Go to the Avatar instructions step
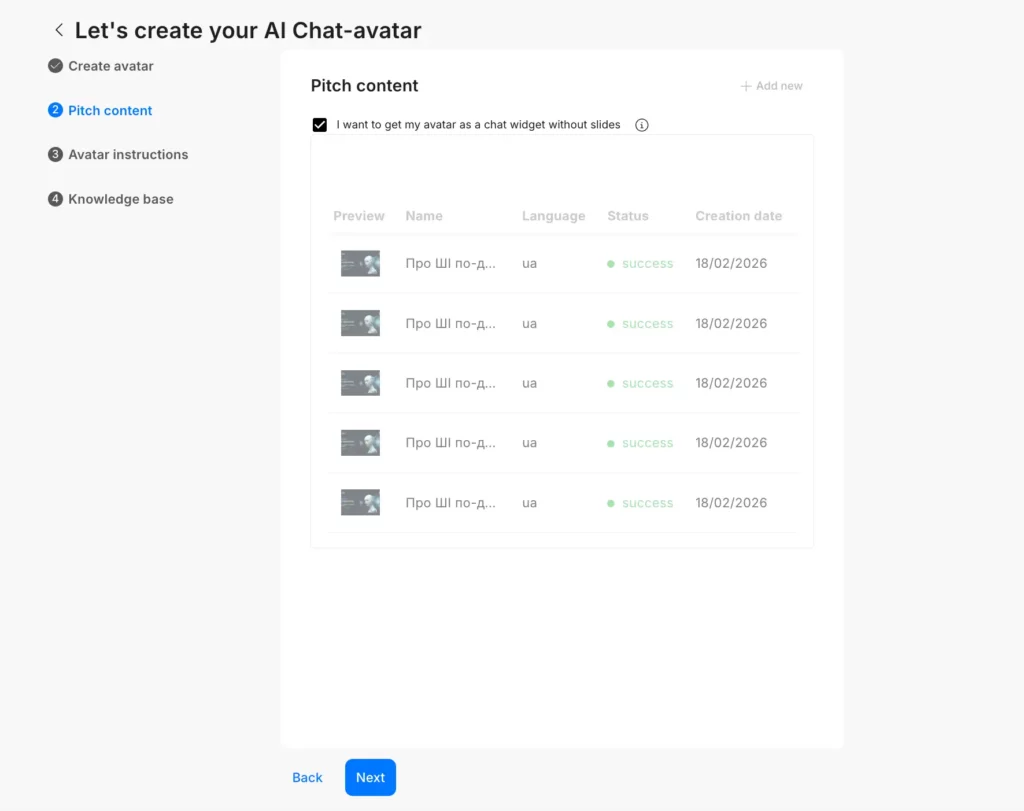Screen dimensions: 1024x811 (x=128, y=155)
